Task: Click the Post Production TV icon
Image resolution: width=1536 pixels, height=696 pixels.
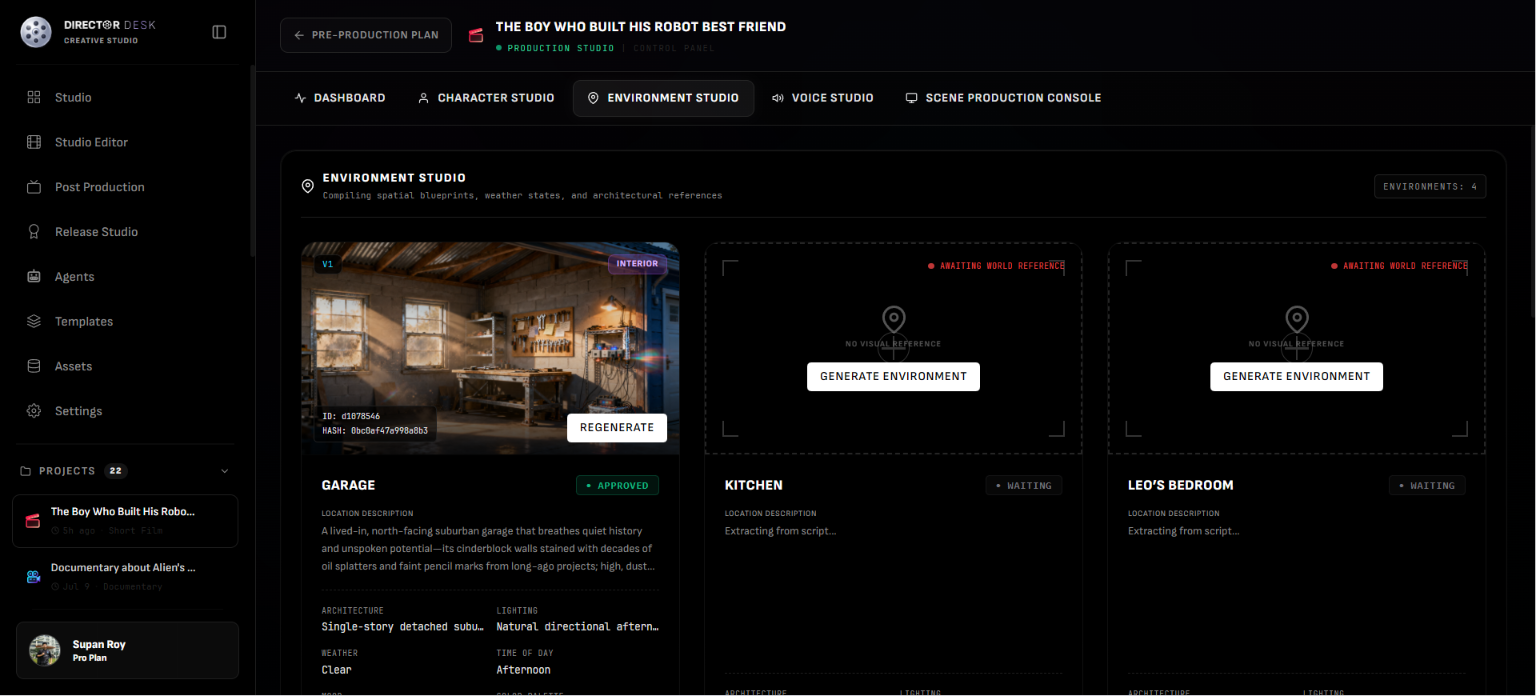Action: tap(34, 187)
